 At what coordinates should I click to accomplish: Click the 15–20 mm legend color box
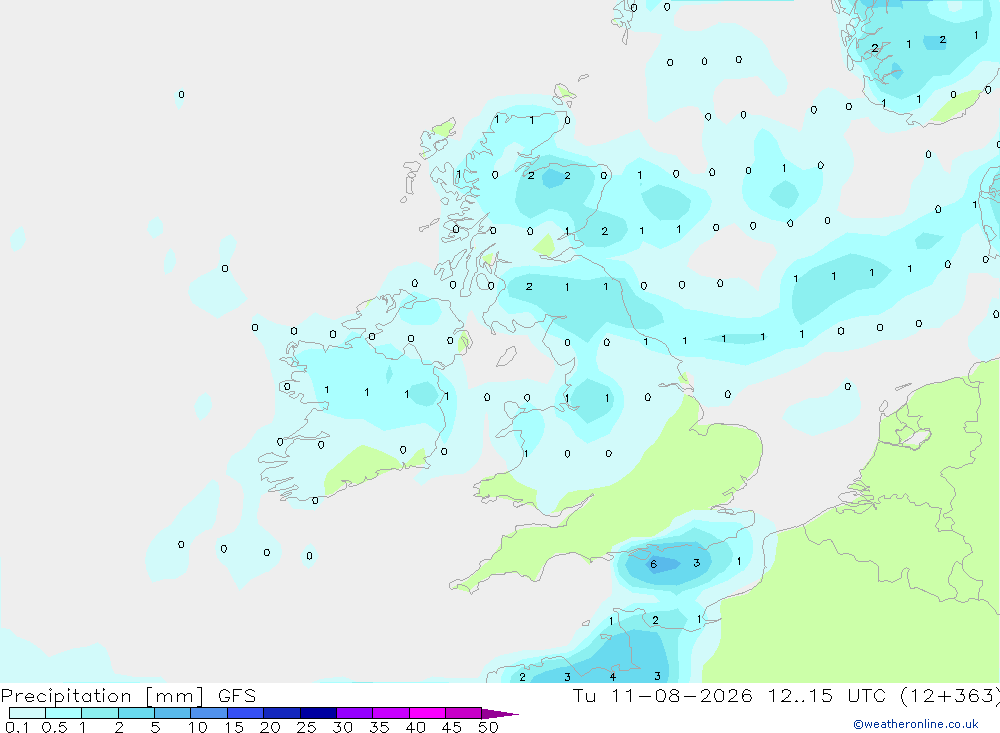point(246,713)
